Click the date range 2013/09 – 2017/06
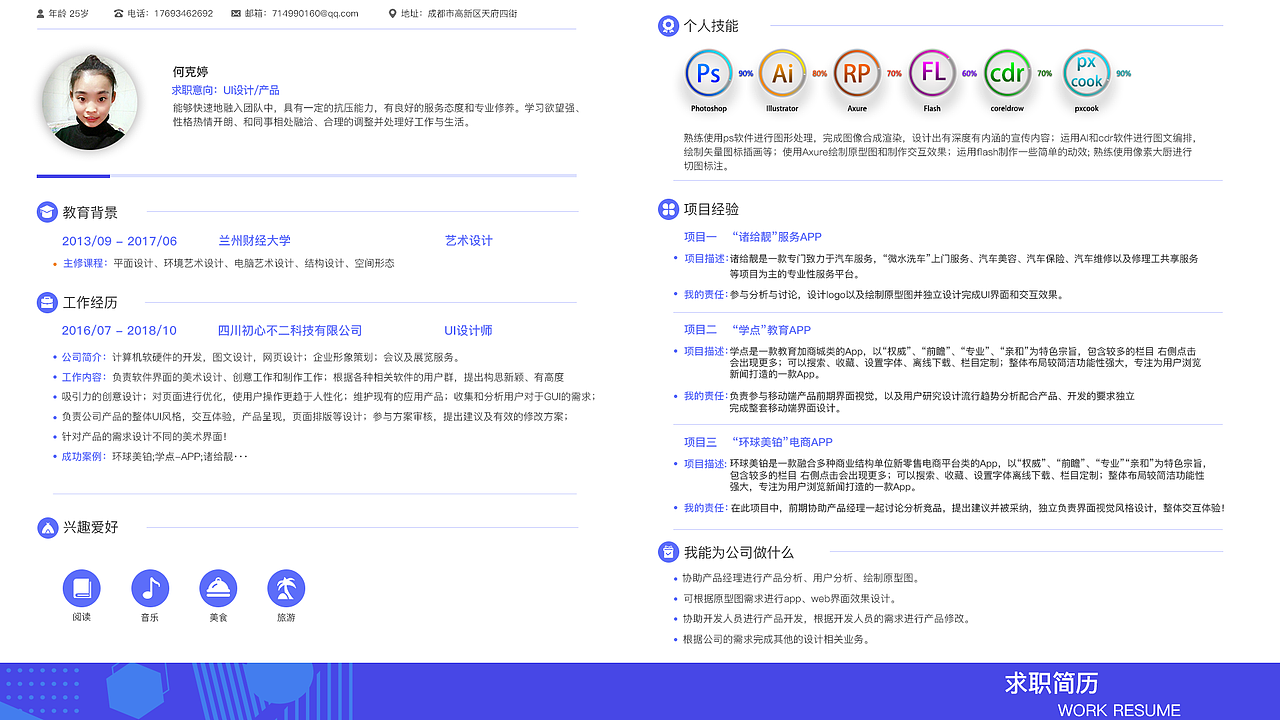This screenshot has width=1280, height=720. coord(119,241)
